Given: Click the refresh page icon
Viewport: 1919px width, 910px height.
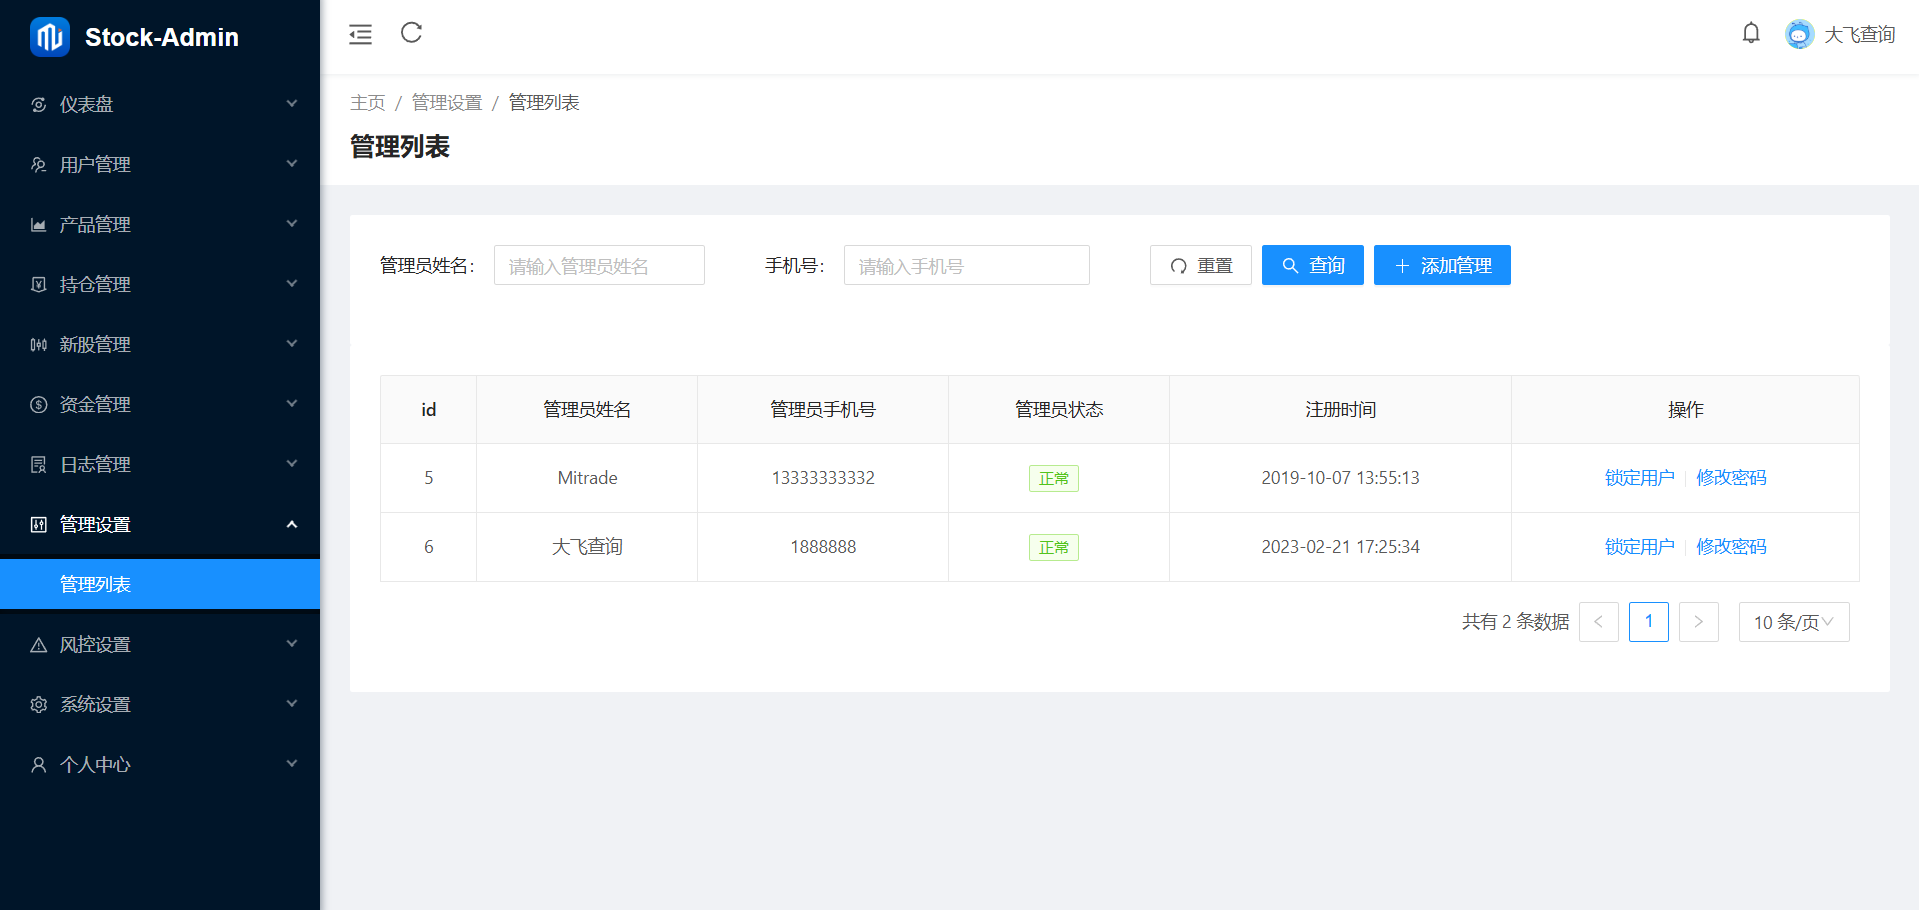Looking at the screenshot, I should click(x=411, y=33).
